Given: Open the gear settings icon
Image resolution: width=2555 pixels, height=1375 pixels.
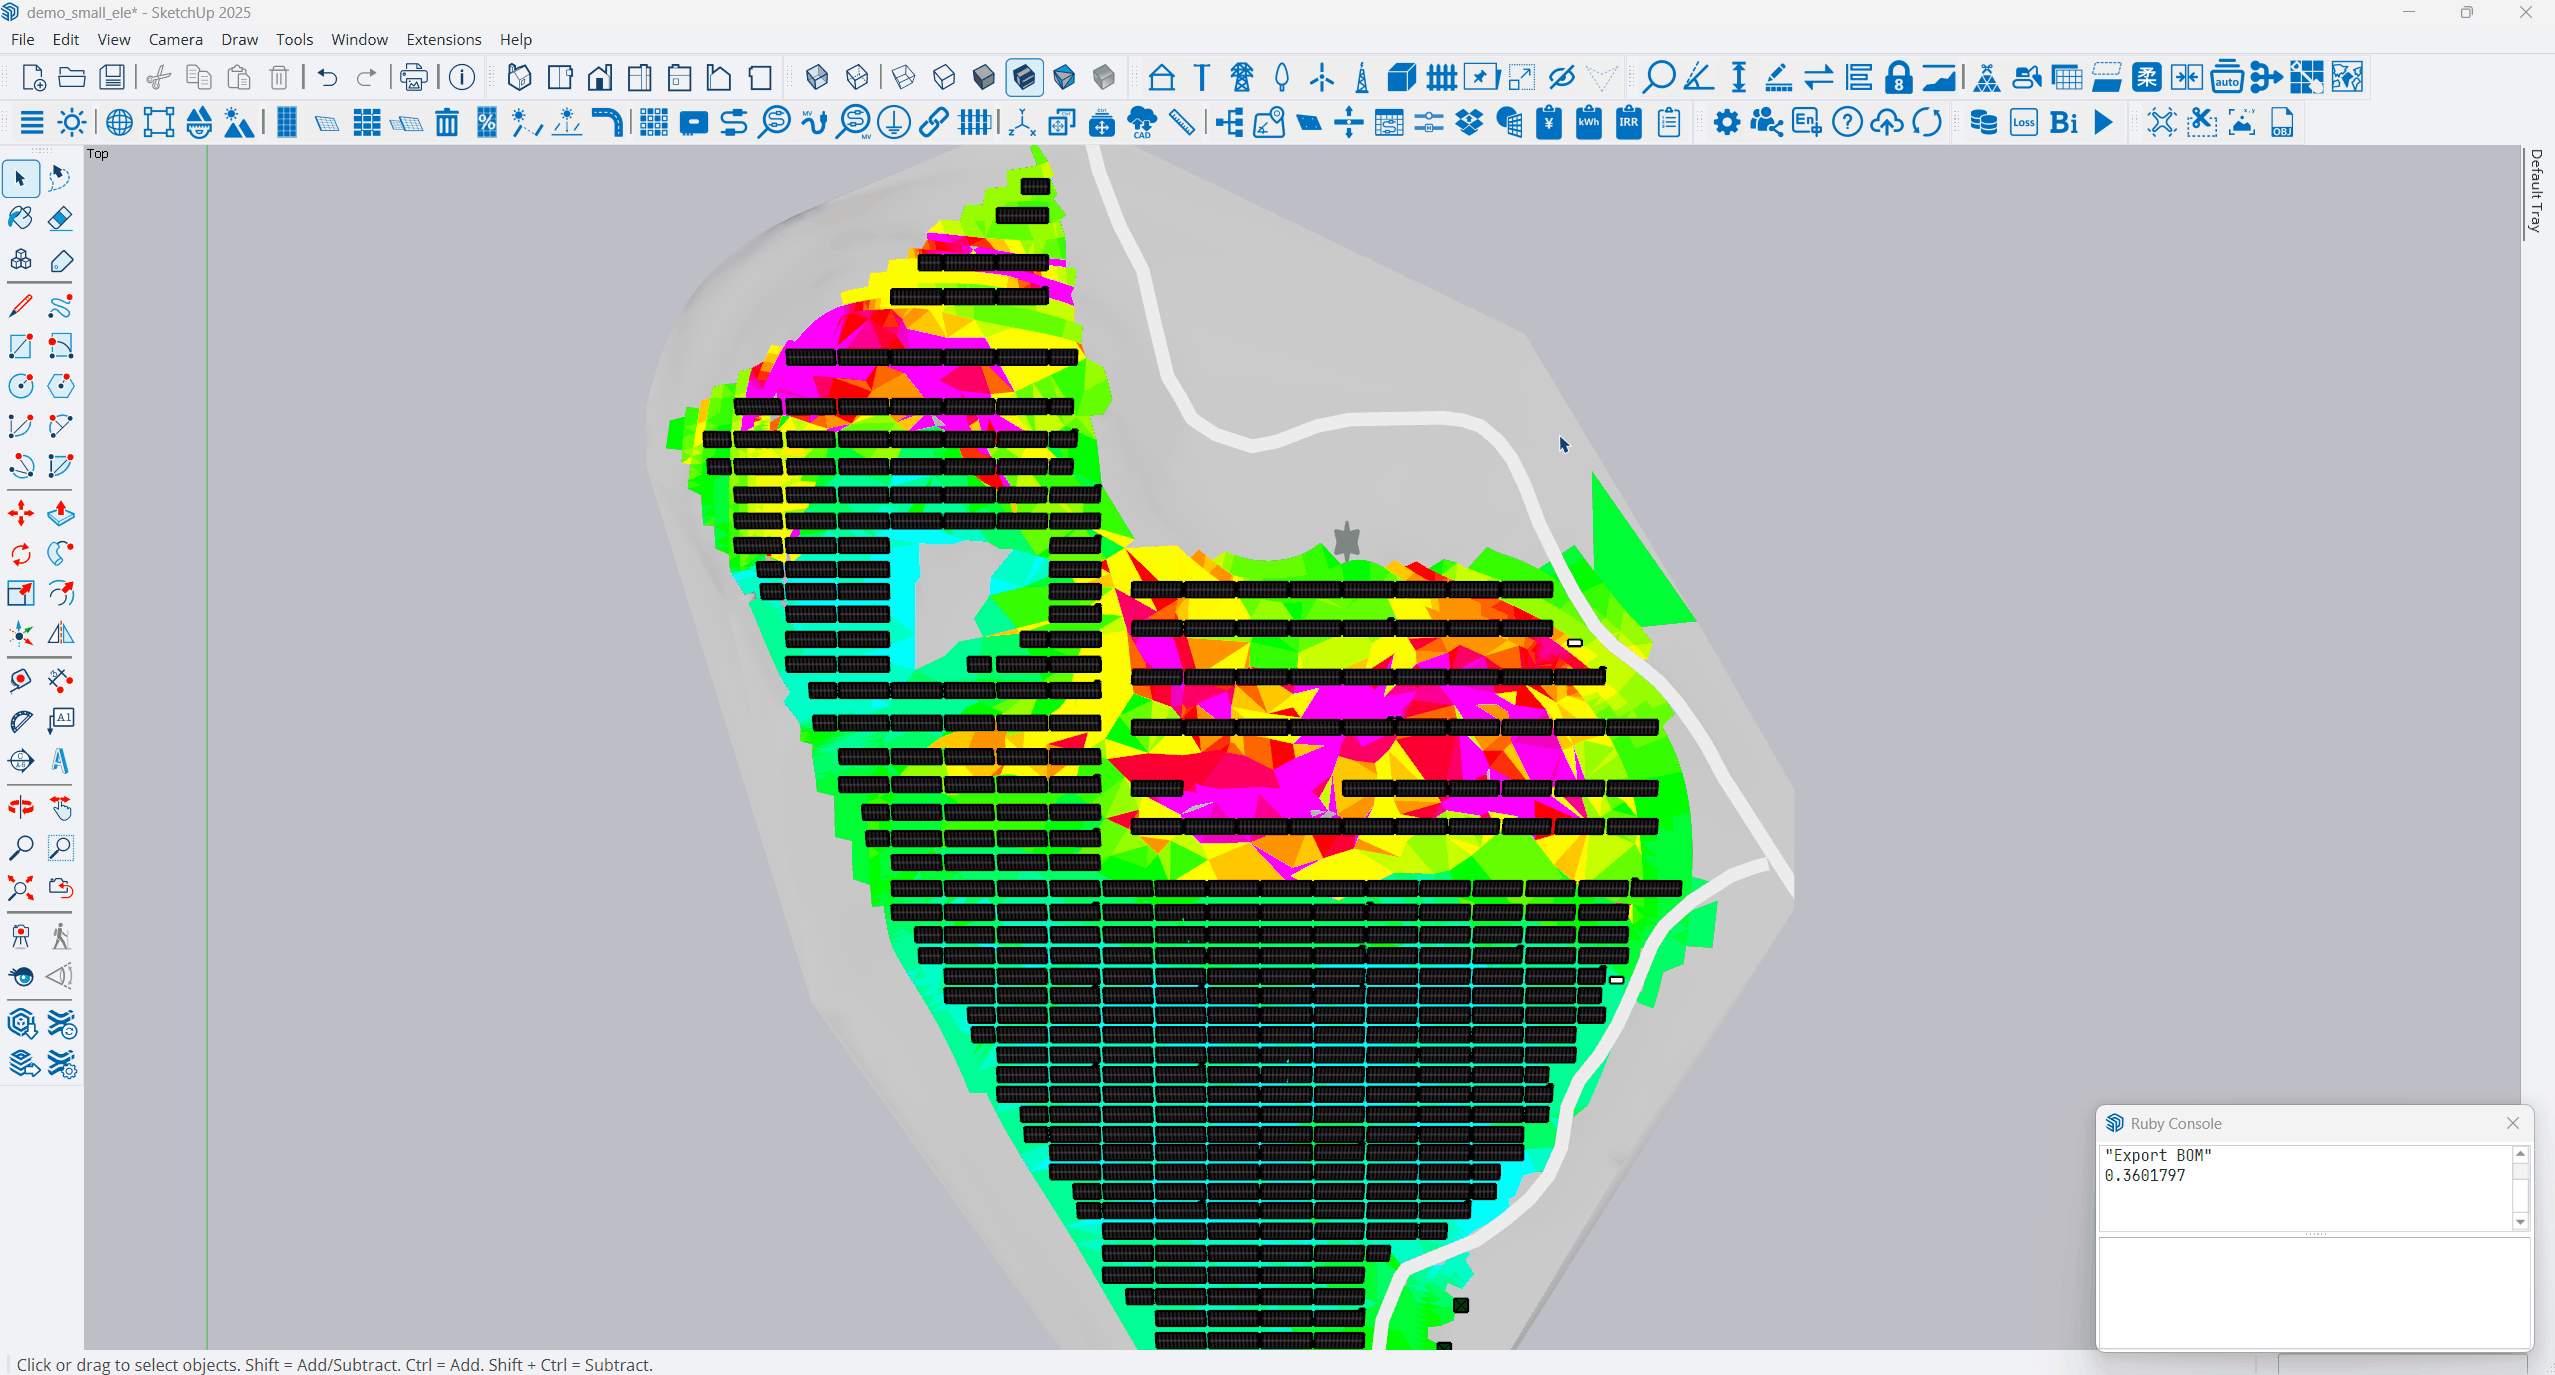Looking at the screenshot, I should 1726,123.
